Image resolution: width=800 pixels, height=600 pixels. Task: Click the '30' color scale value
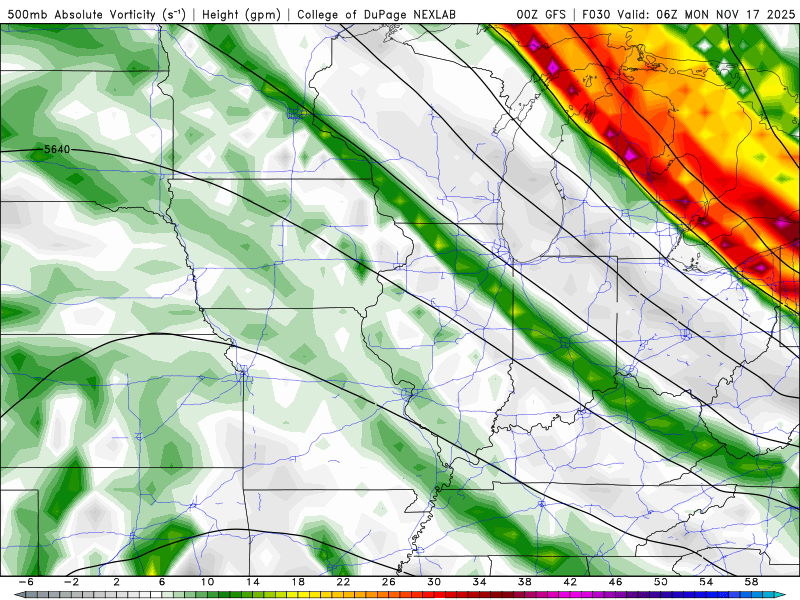[x=434, y=582]
